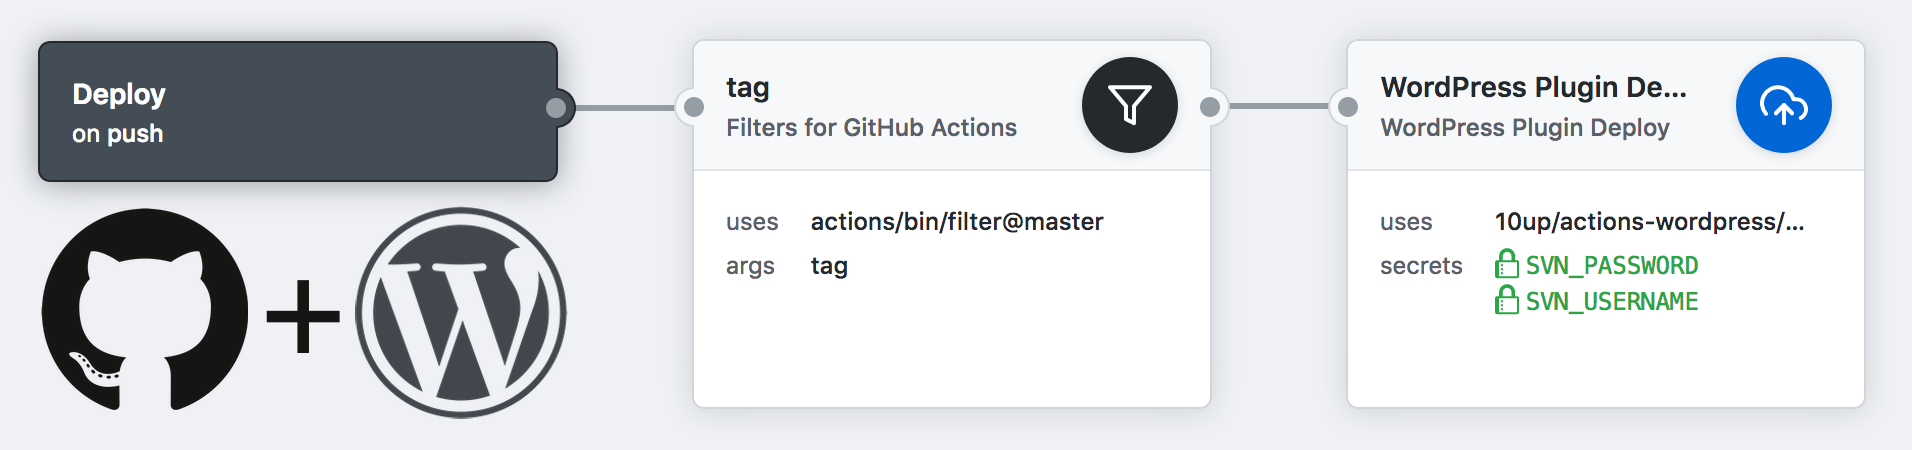The height and width of the screenshot is (450, 1912).
Task: Click the Filters for GitHub Actions subtitle
Action: 870,128
